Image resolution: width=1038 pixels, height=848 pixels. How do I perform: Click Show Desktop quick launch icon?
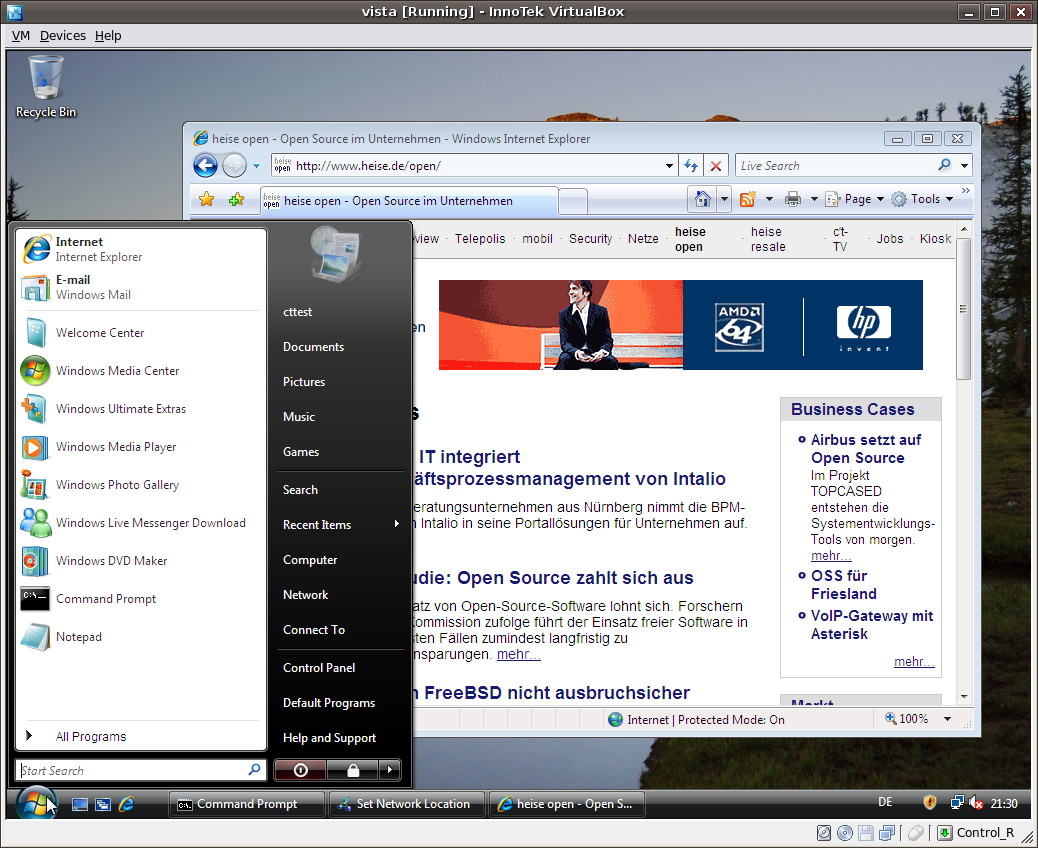(79, 804)
